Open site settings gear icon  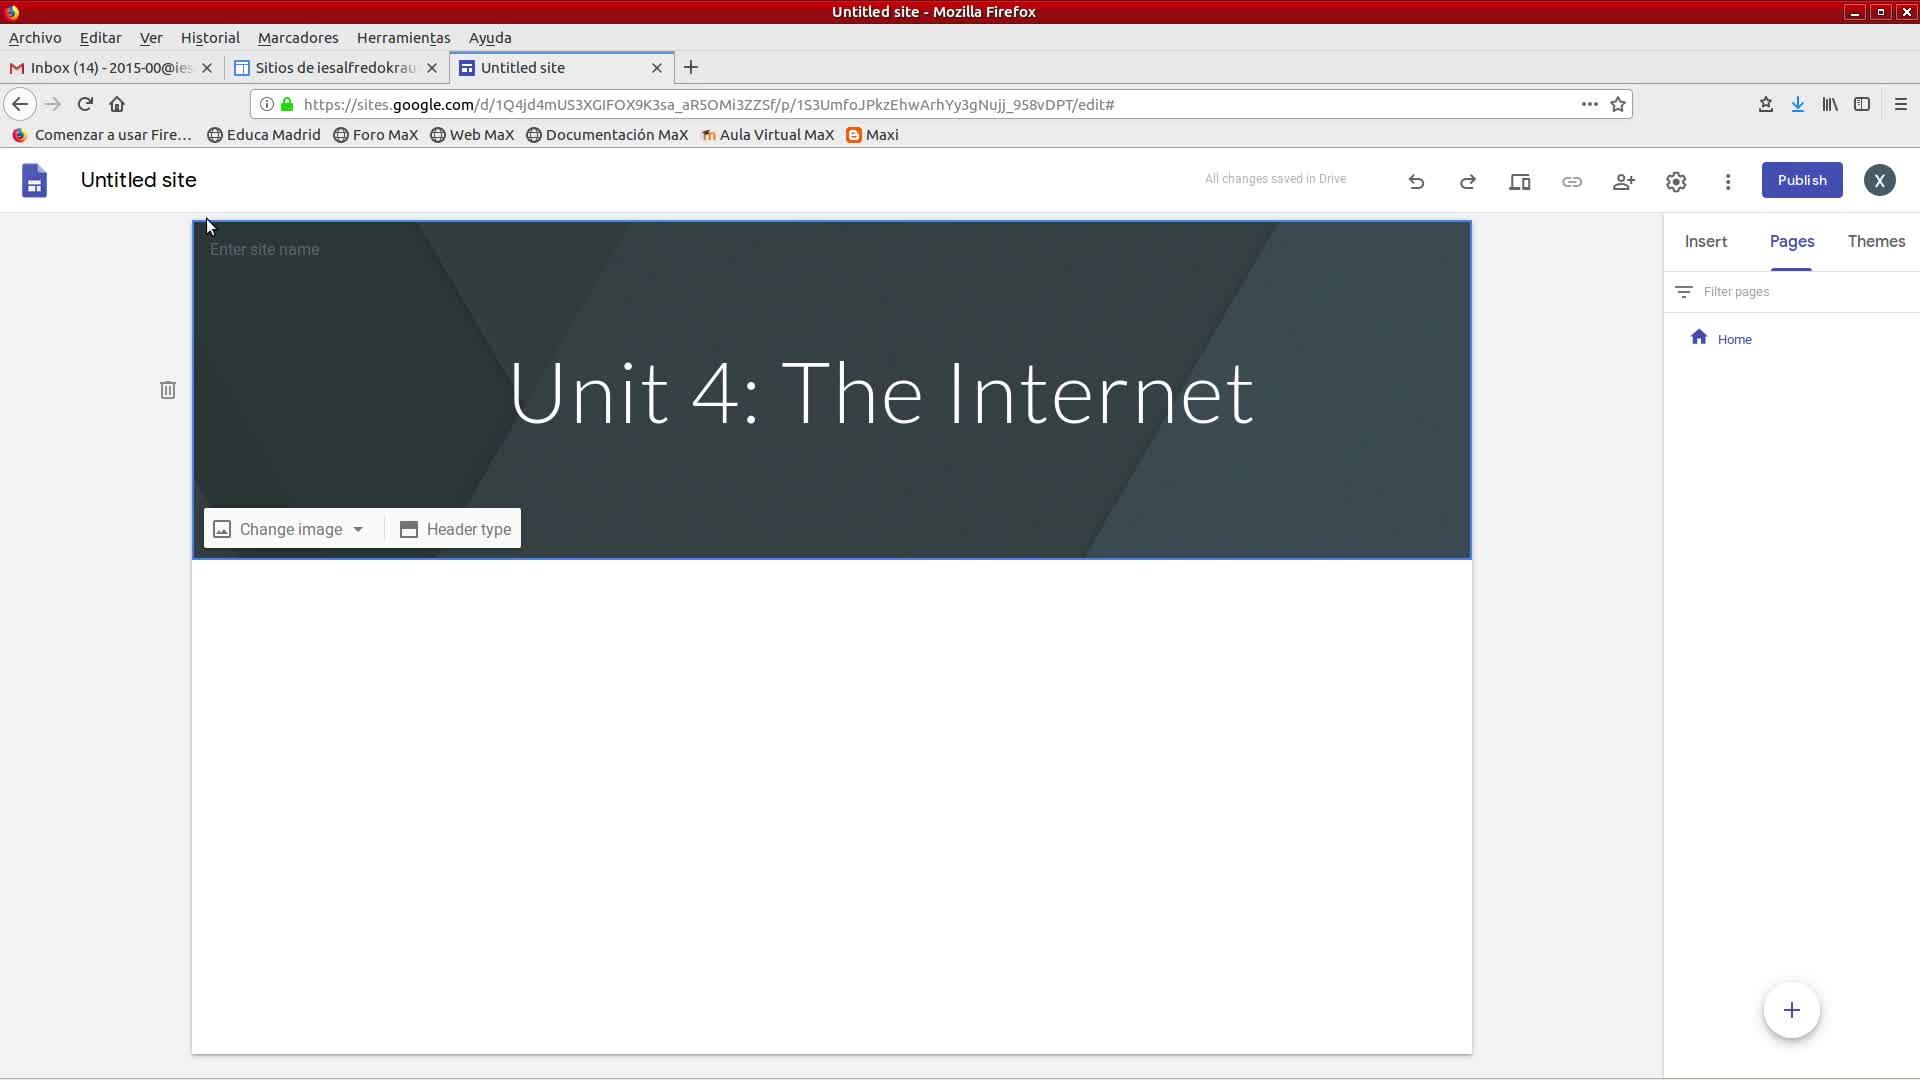pos(1676,181)
